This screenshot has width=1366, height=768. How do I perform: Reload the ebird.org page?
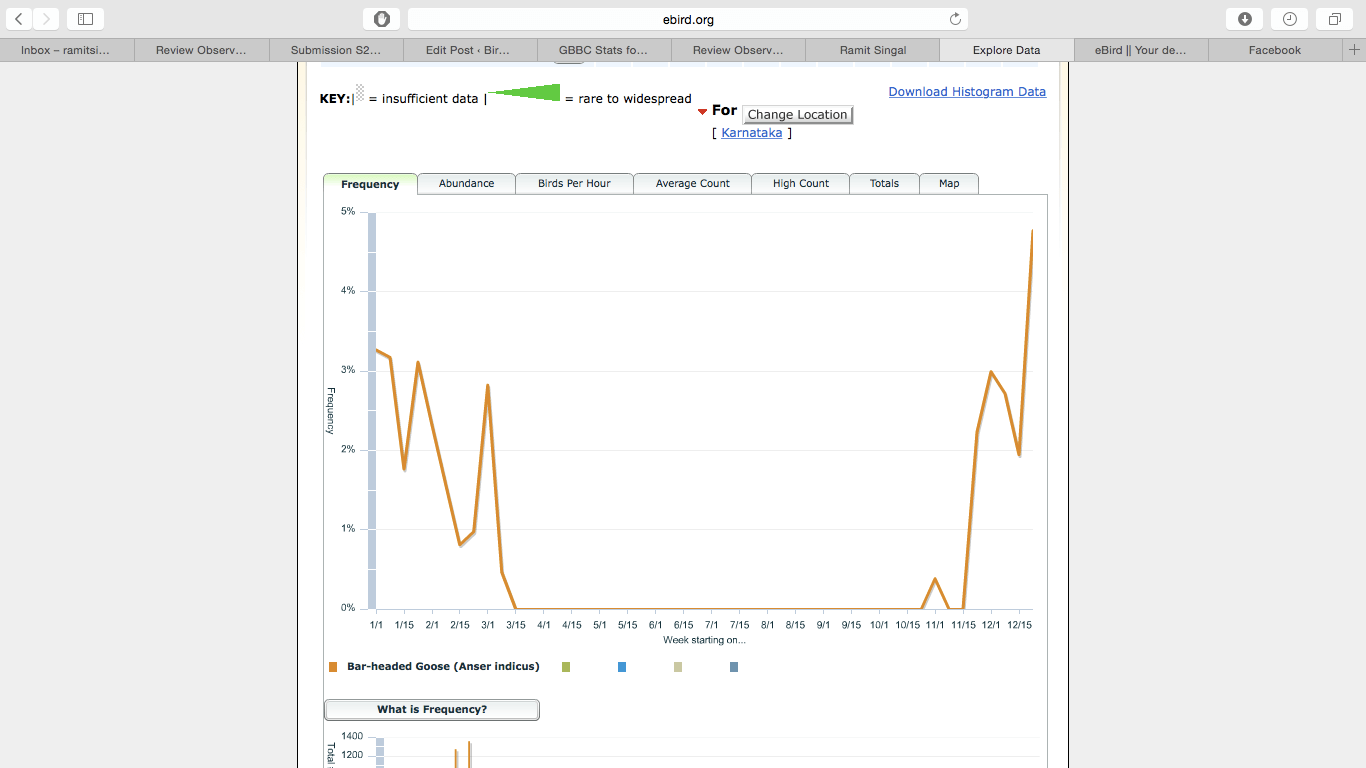pos(955,19)
